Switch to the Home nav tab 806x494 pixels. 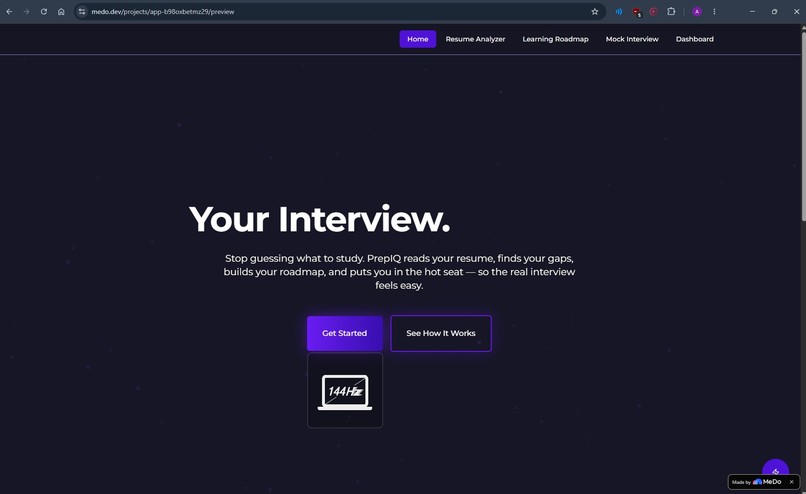point(417,39)
